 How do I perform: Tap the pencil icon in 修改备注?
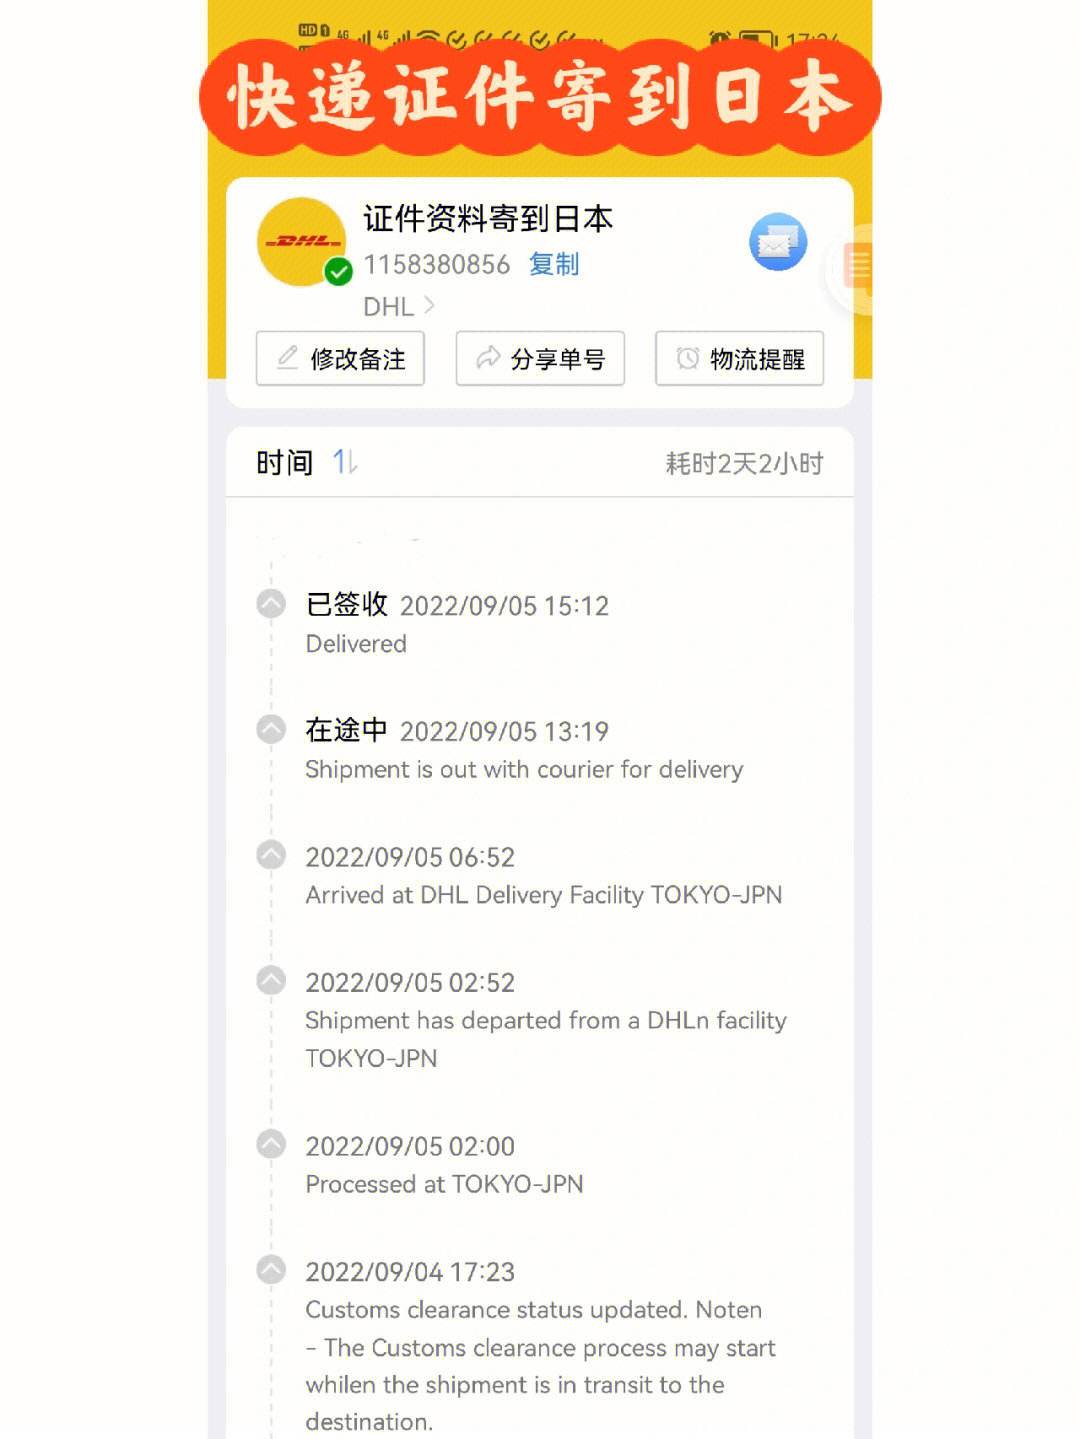click(x=287, y=358)
